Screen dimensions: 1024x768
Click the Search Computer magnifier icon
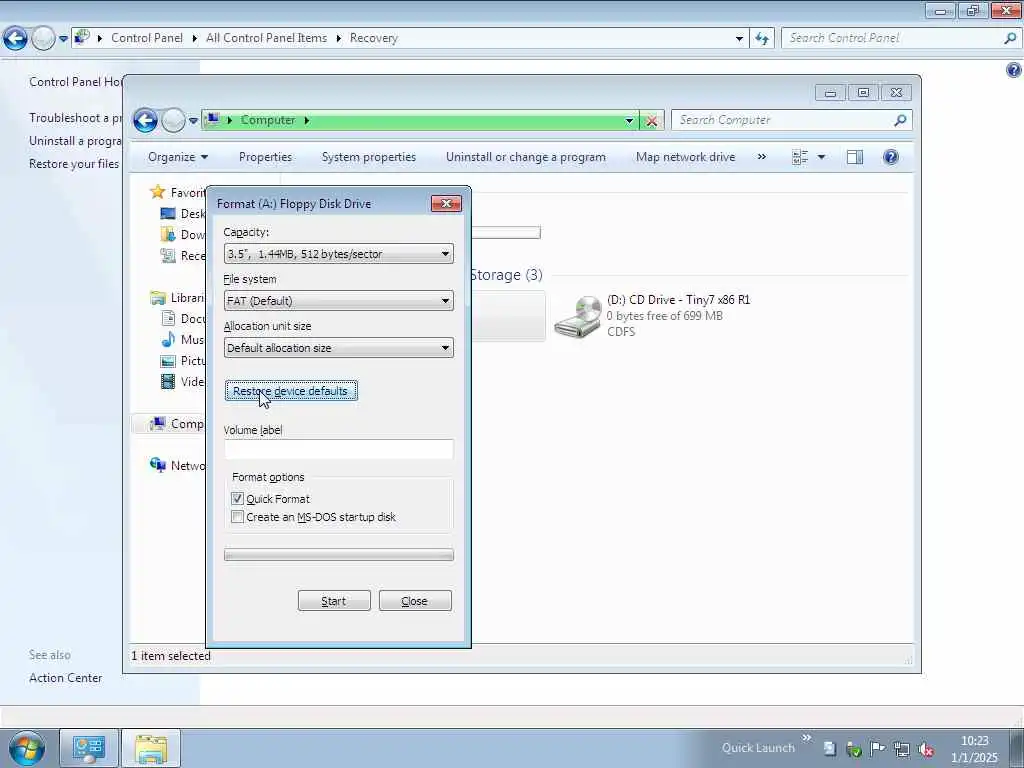tap(901, 120)
